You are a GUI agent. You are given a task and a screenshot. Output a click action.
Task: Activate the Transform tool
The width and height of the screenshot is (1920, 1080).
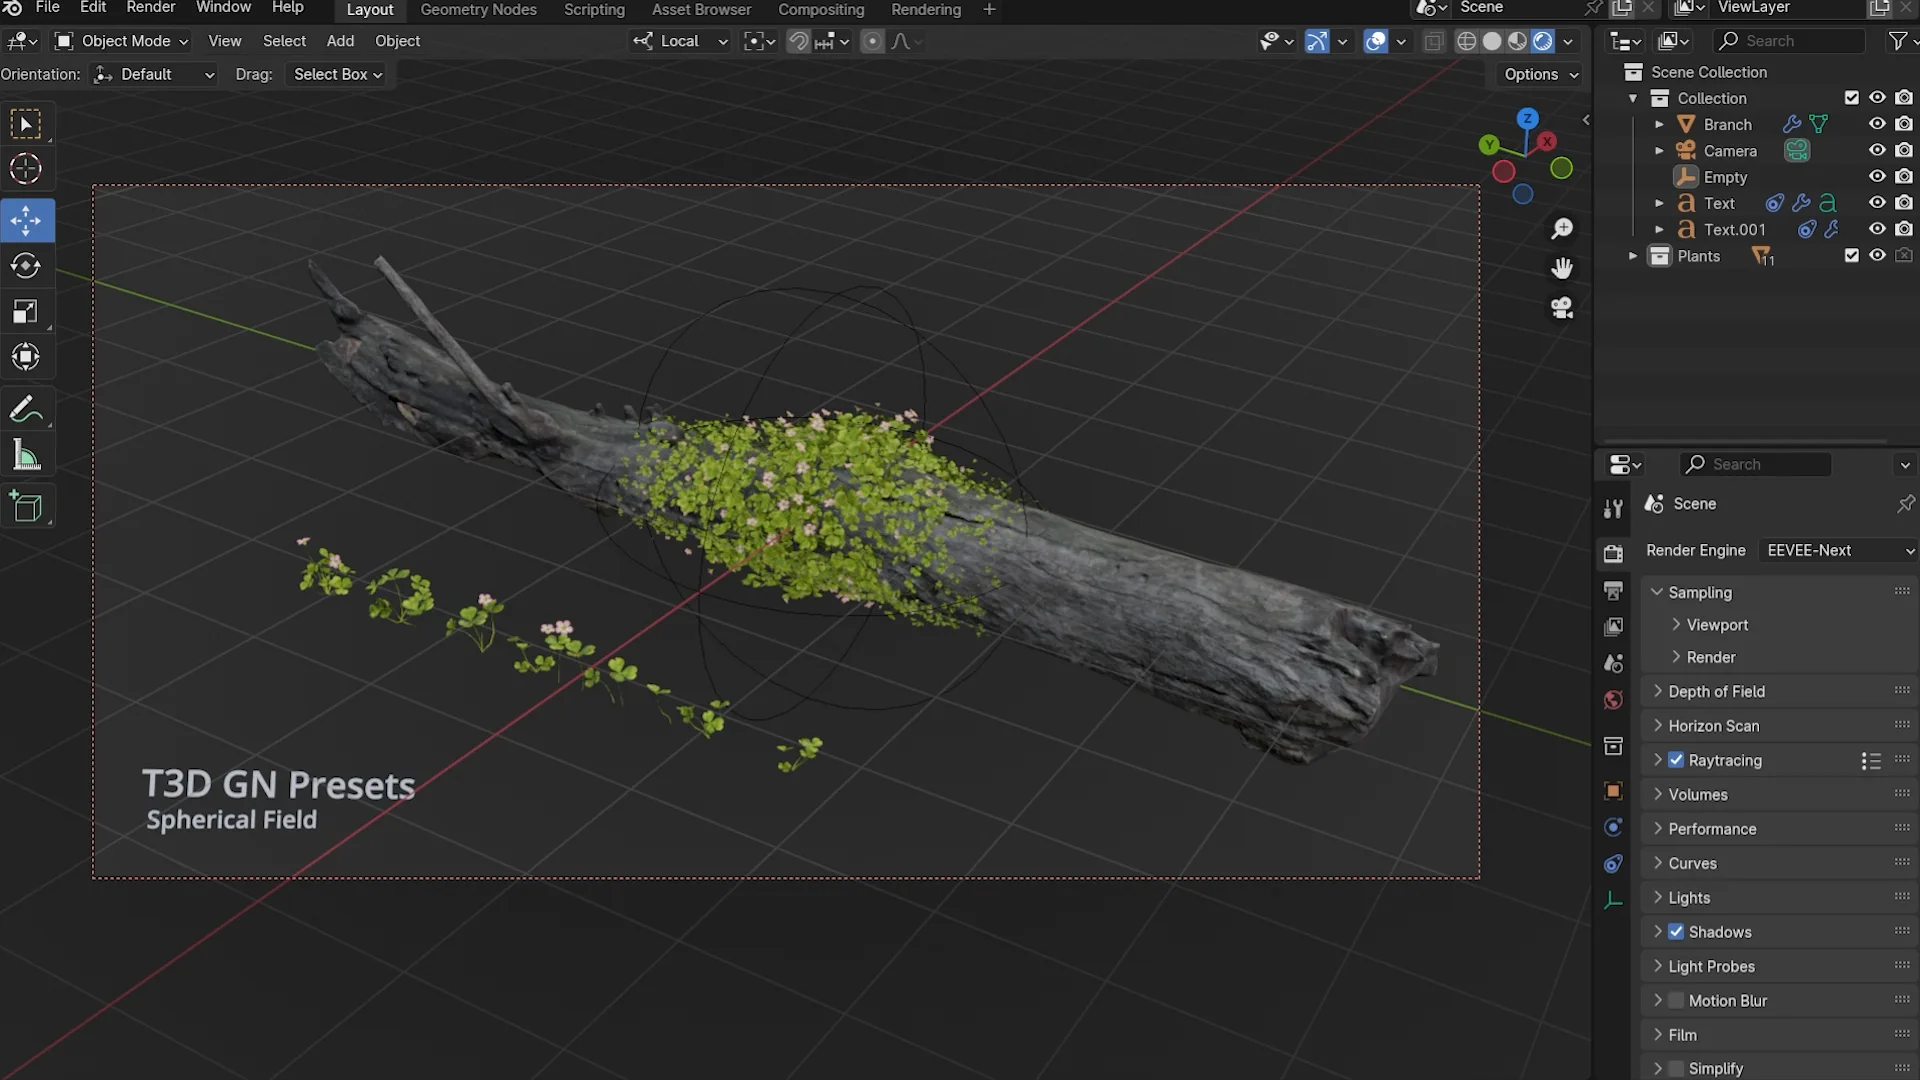pos(26,357)
